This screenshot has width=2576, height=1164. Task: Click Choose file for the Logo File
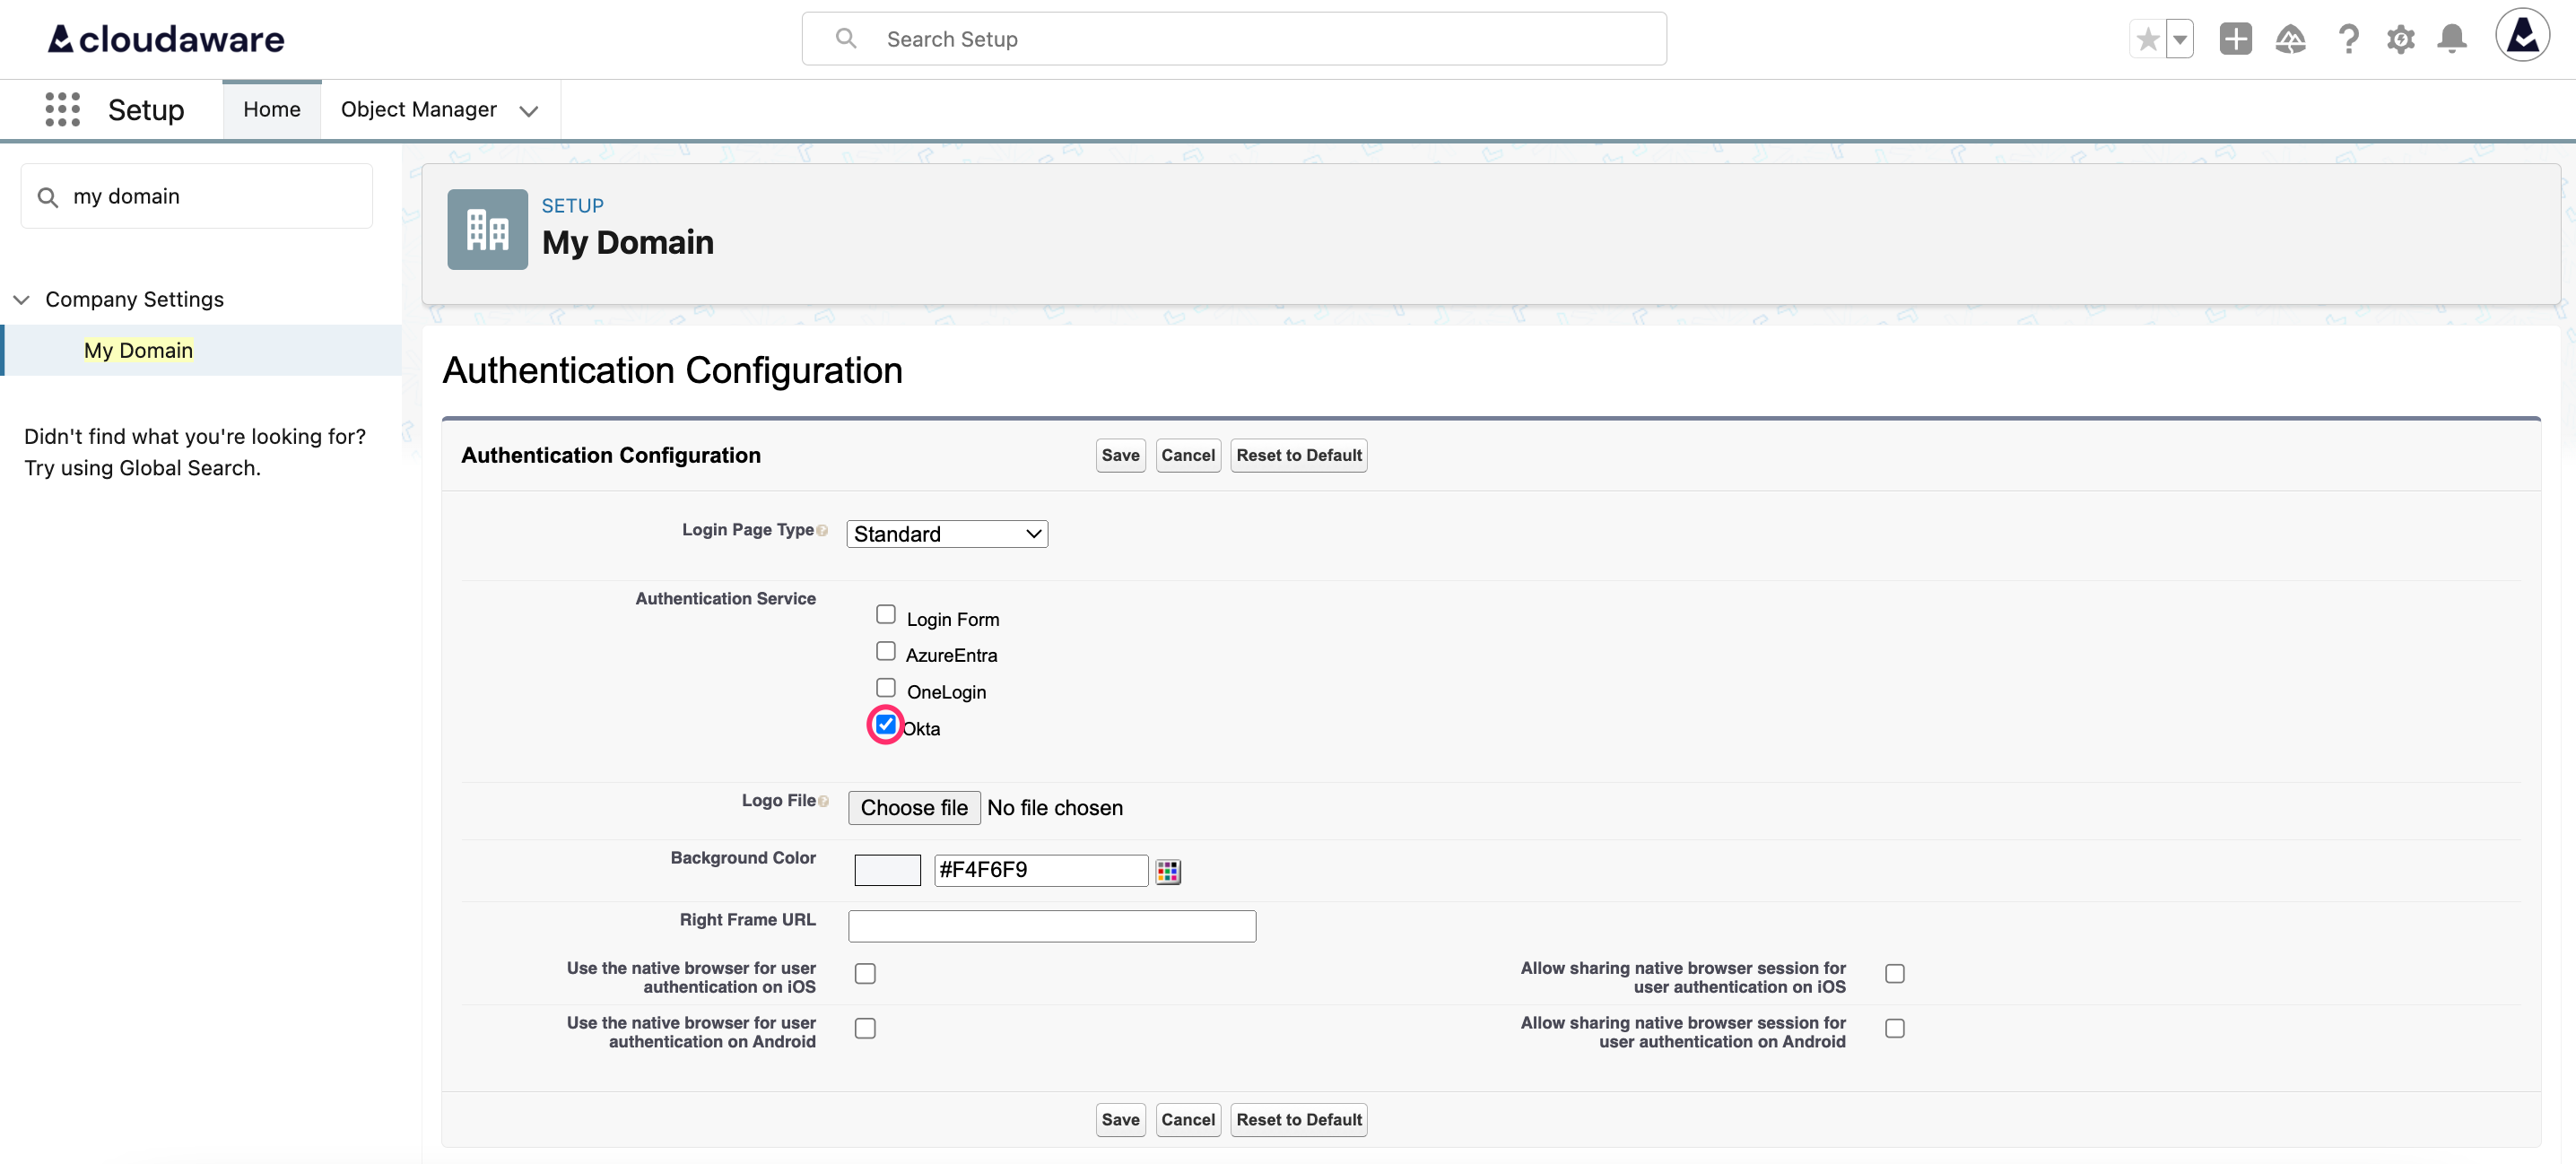click(x=912, y=807)
